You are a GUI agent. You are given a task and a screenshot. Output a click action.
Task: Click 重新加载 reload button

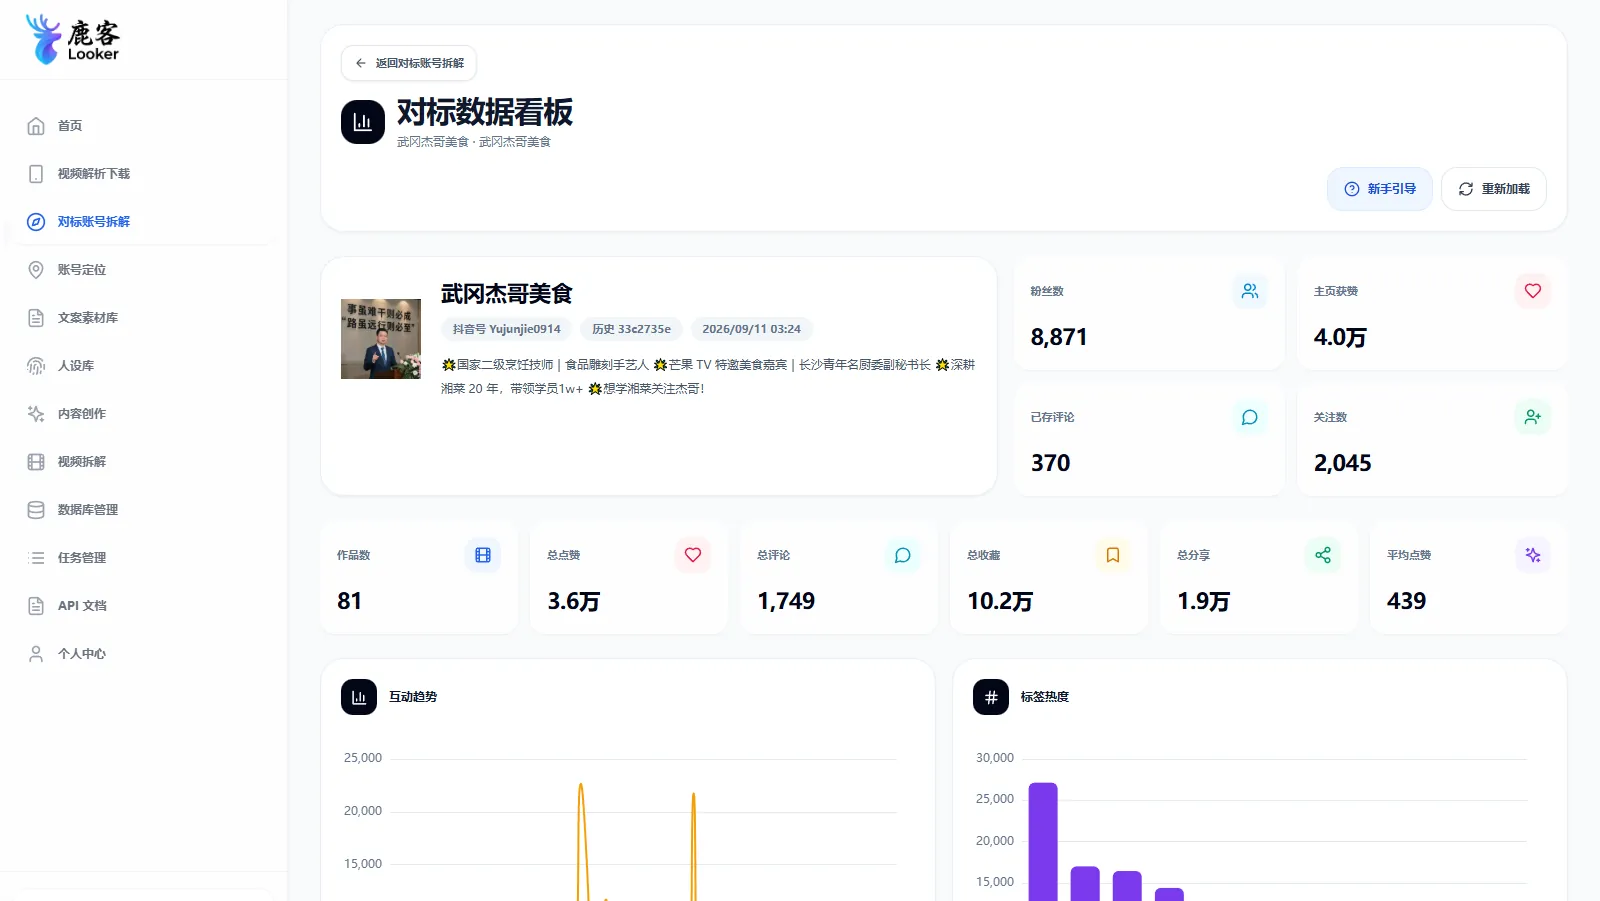pos(1494,189)
